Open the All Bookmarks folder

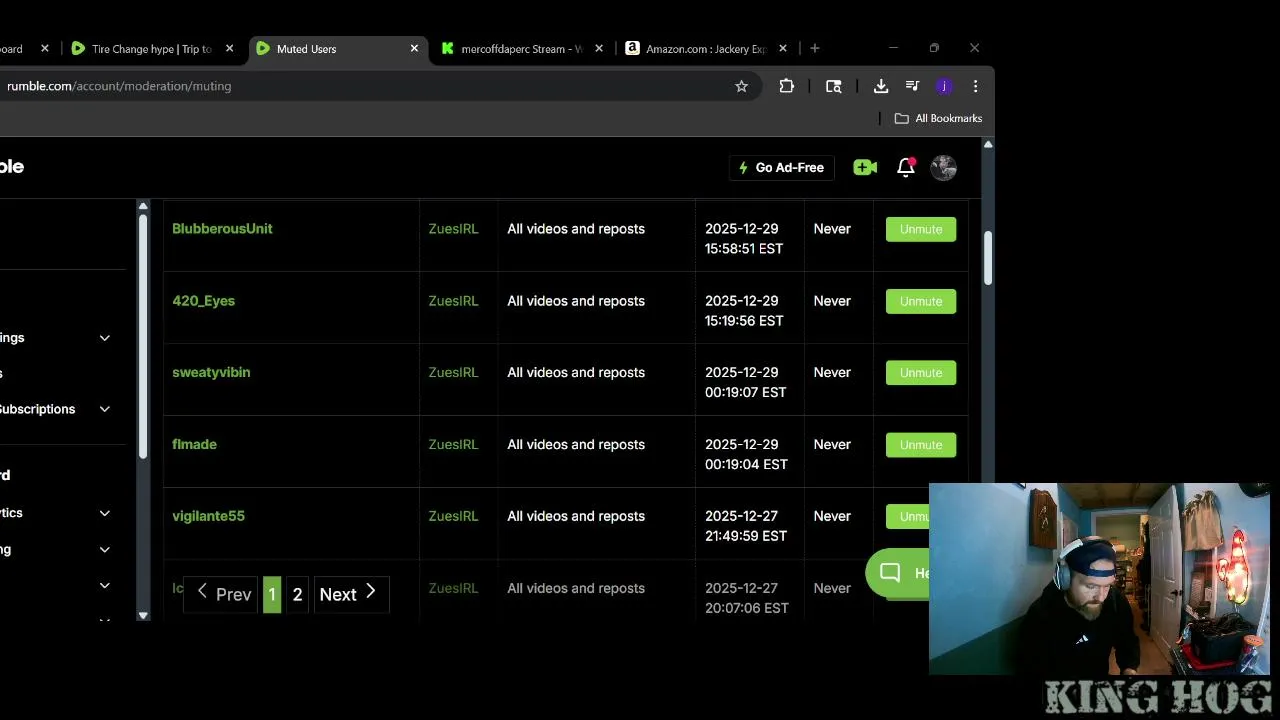[938, 118]
